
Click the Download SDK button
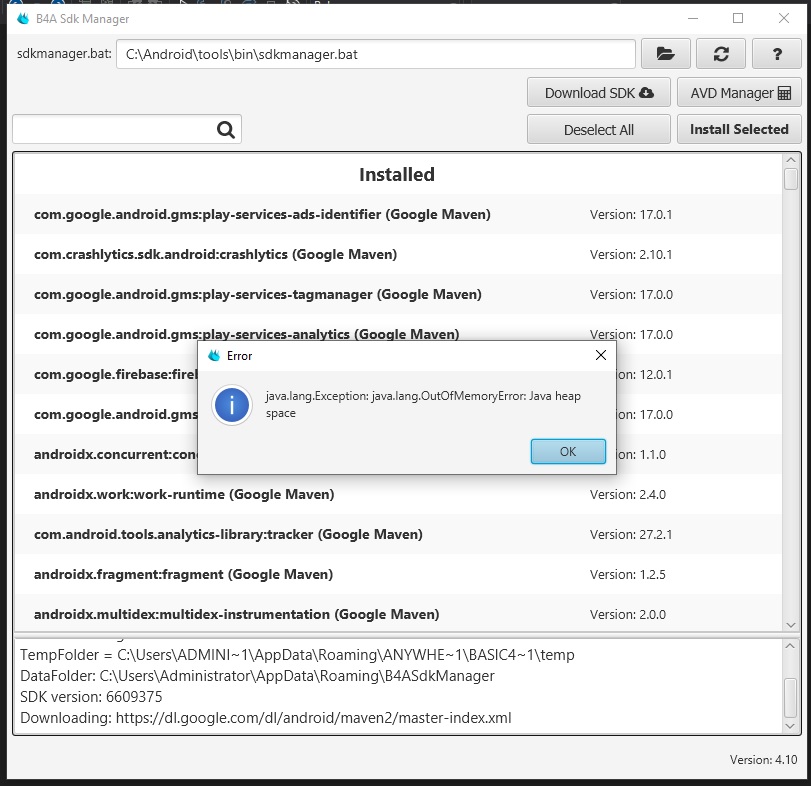598,93
